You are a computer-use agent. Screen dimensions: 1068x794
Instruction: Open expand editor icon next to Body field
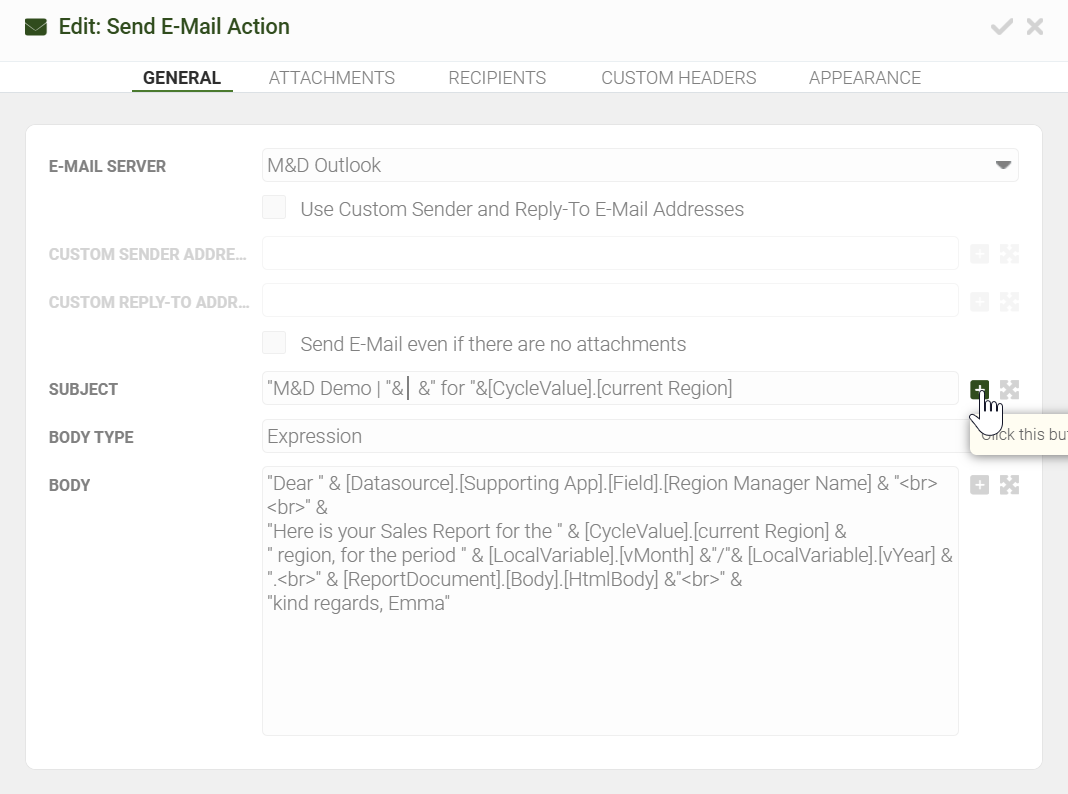pyautogui.click(x=1009, y=485)
